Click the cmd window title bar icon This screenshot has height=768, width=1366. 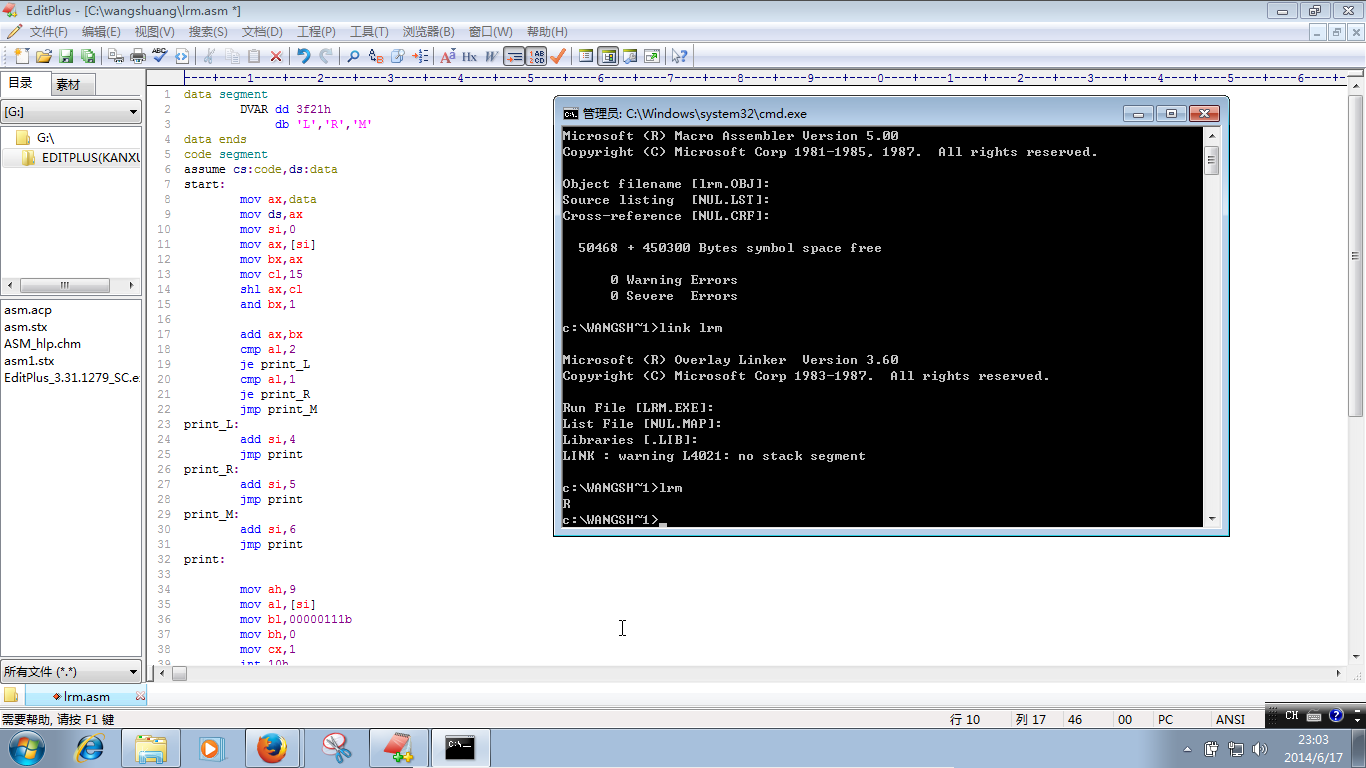coord(571,114)
